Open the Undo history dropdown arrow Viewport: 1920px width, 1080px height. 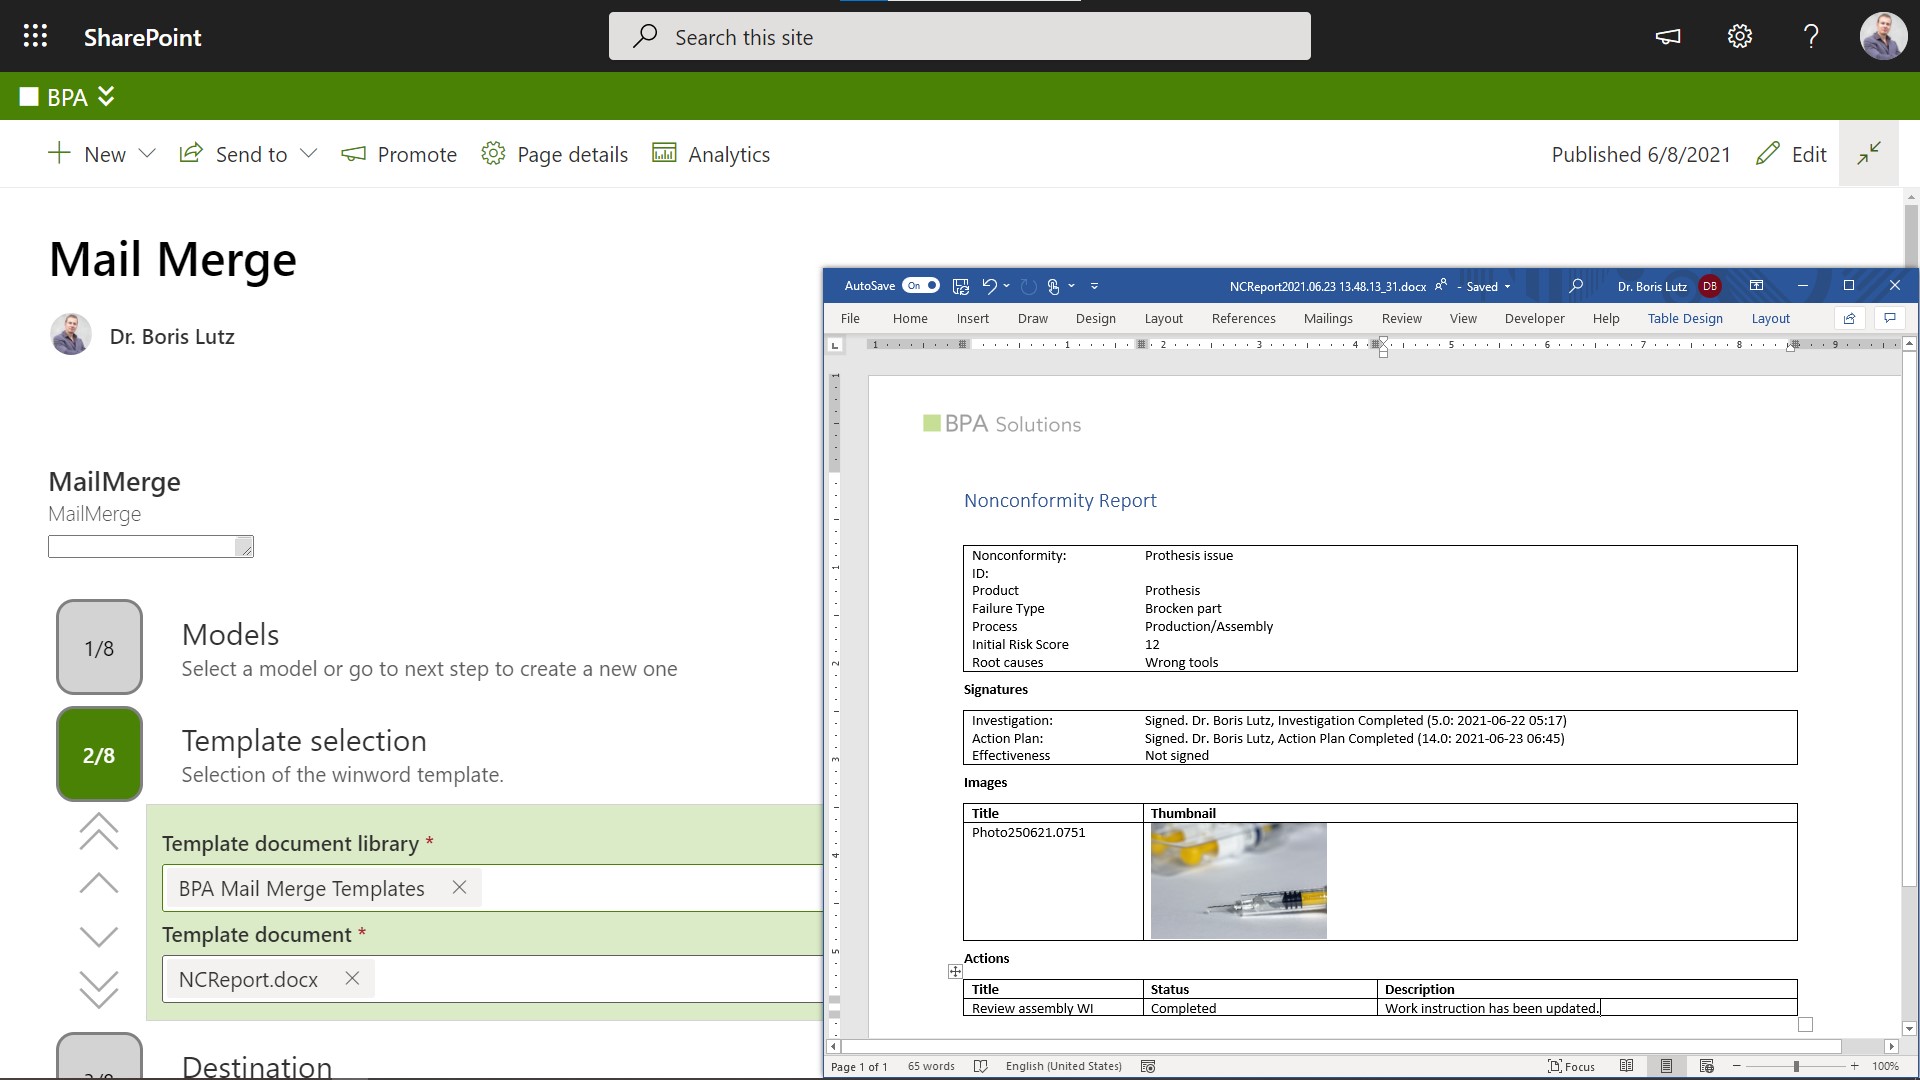click(1007, 286)
